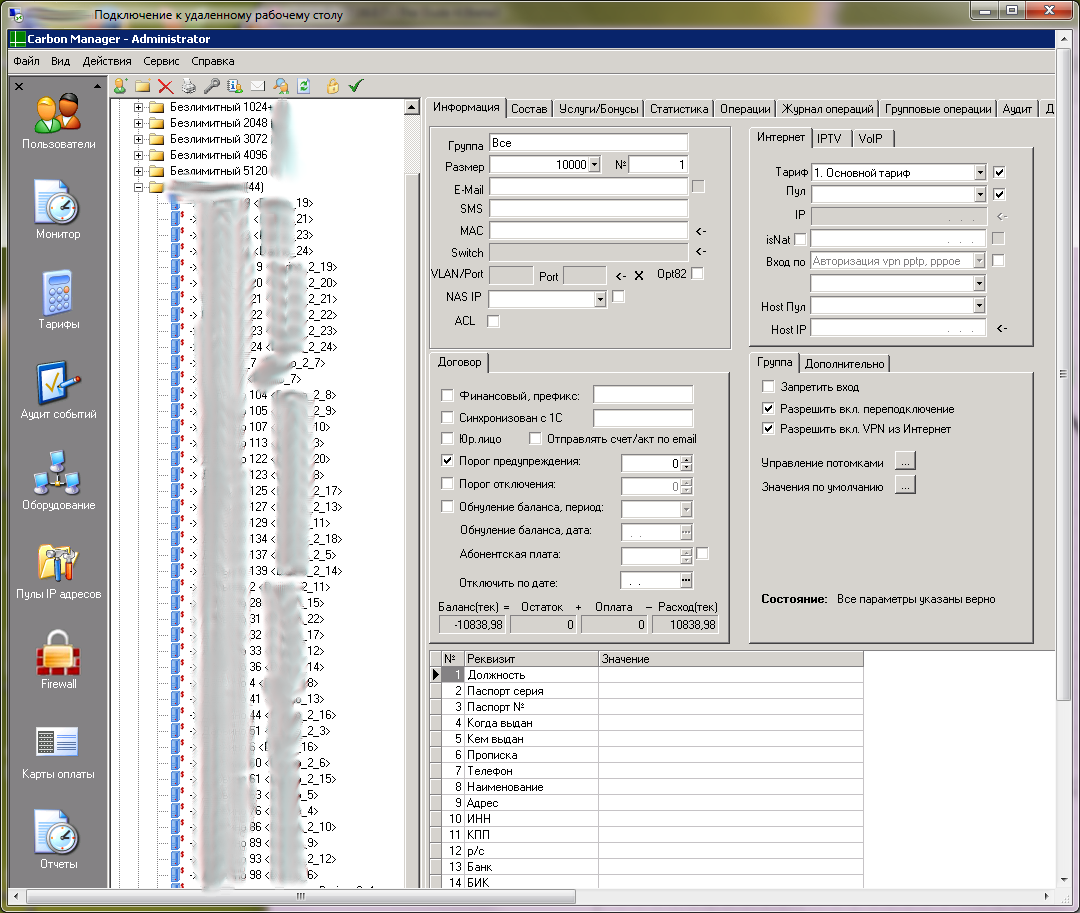The height and width of the screenshot is (913, 1080).
Task: Open the Монитор sidebar icon
Action: 59,205
